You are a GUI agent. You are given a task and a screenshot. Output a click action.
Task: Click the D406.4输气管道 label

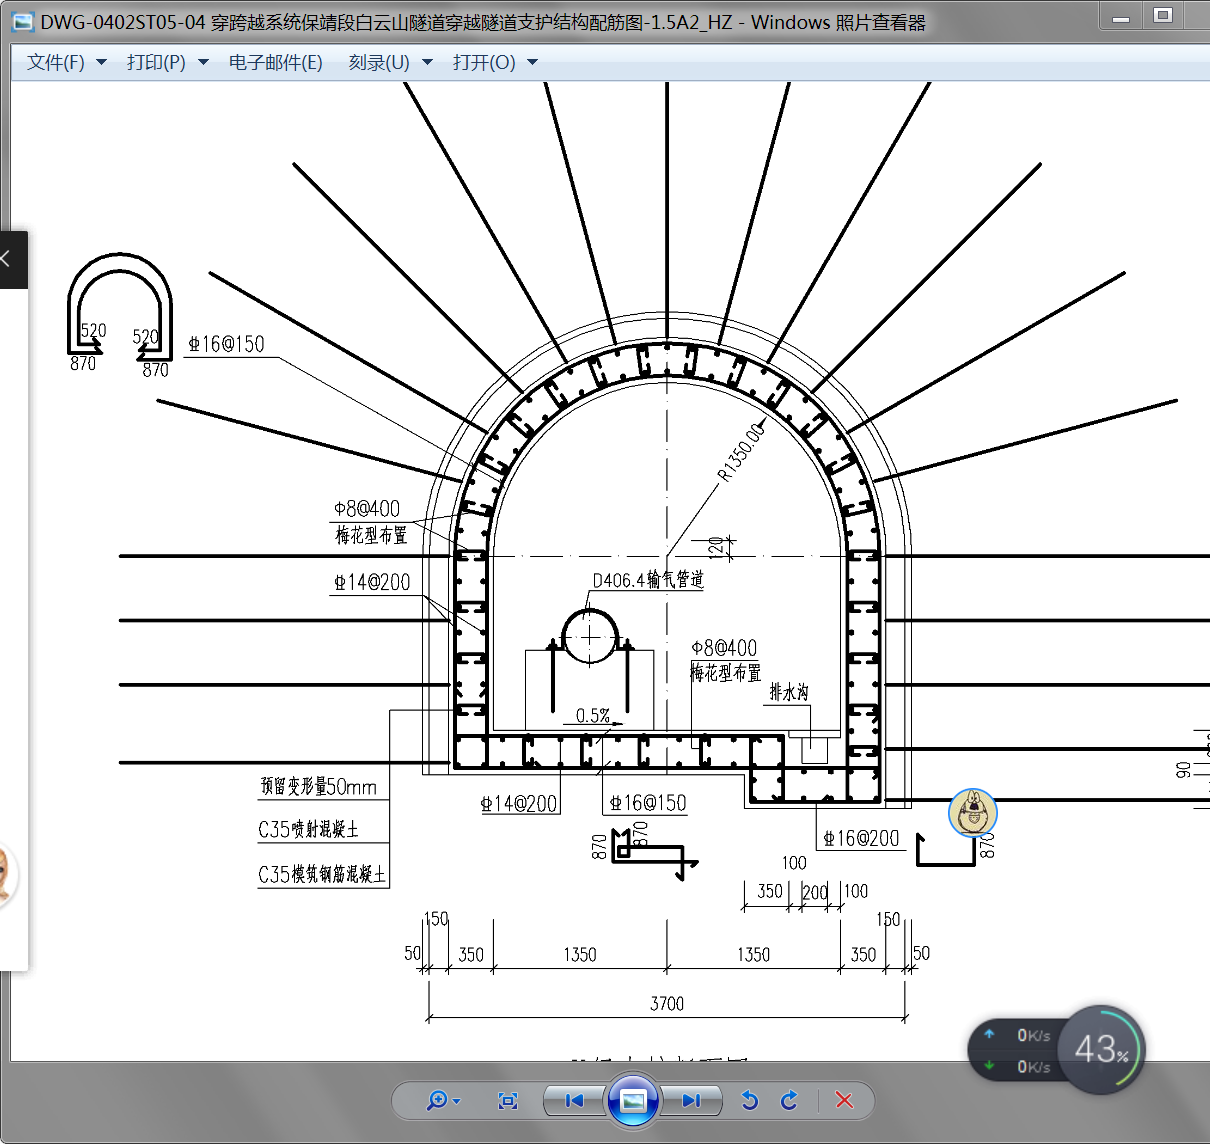pyautogui.click(x=648, y=579)
